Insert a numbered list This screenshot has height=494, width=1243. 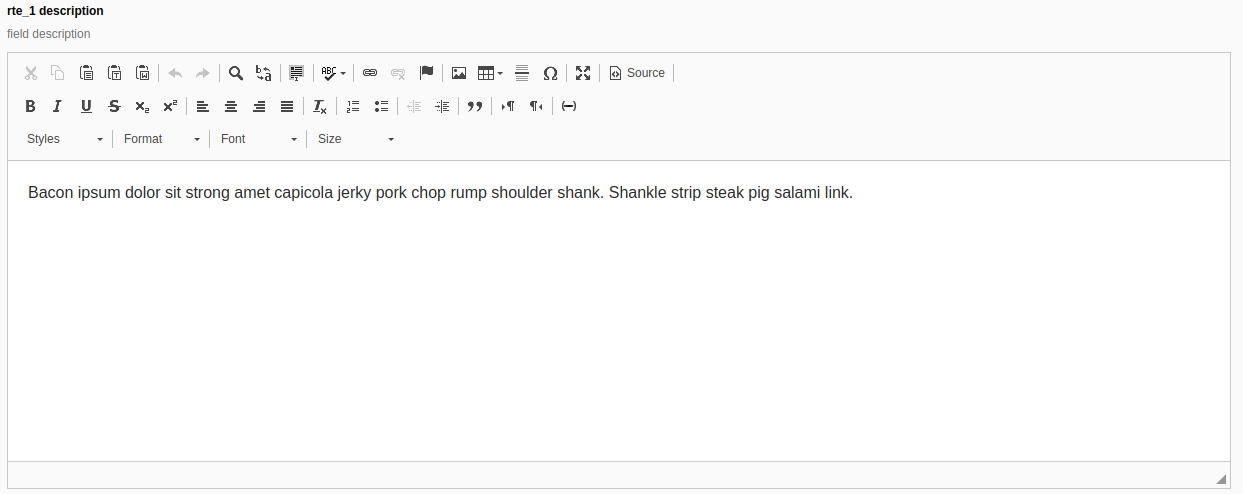(x=352, y=106)
